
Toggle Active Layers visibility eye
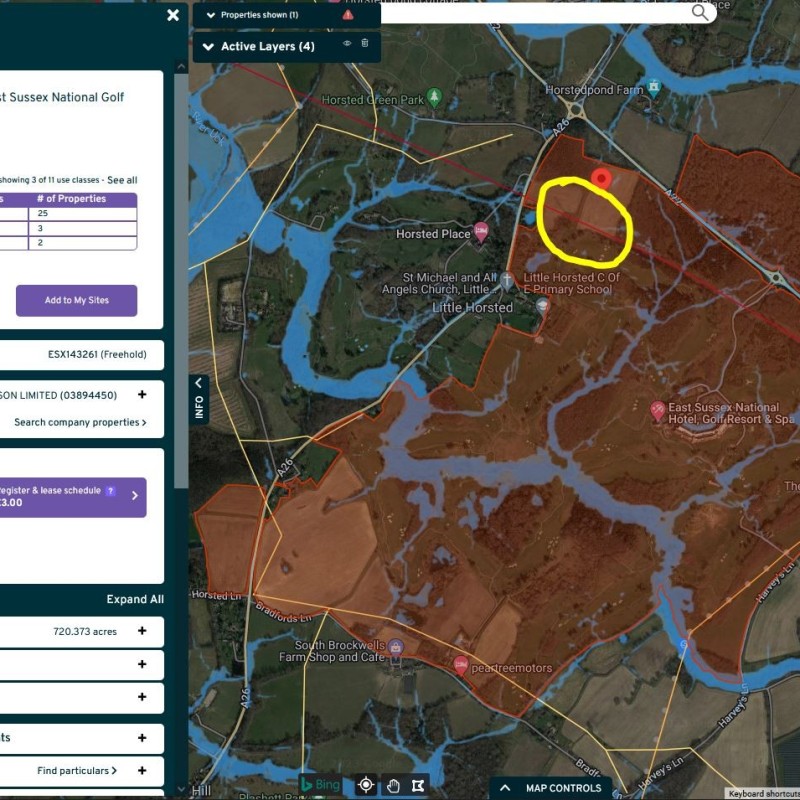pyautogui.click(x=347, y=44)
